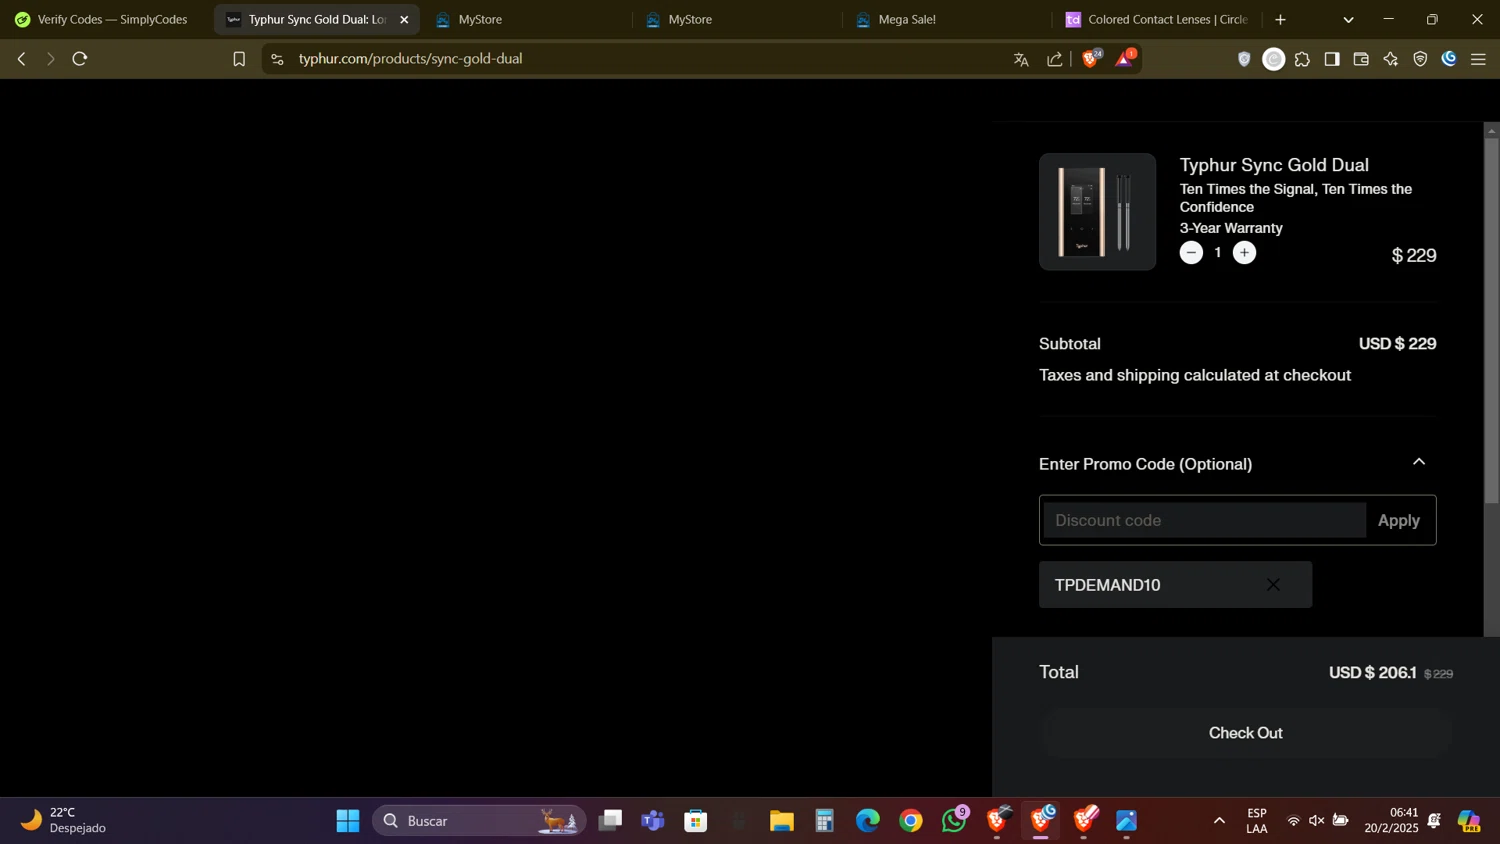Open File Explorer from the taskbar

(x=782, y=821)
